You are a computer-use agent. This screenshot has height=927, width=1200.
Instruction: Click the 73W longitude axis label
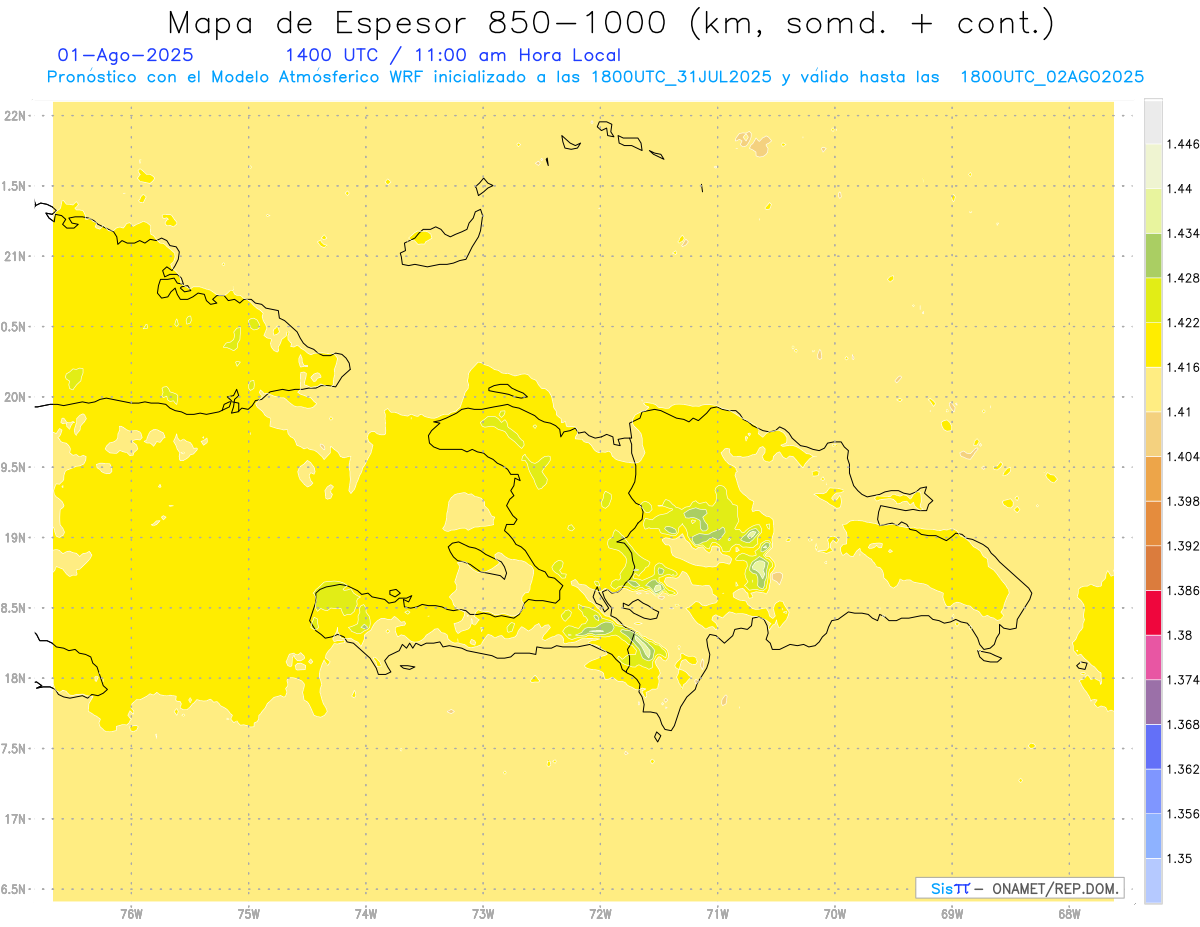tap(483, 913)
